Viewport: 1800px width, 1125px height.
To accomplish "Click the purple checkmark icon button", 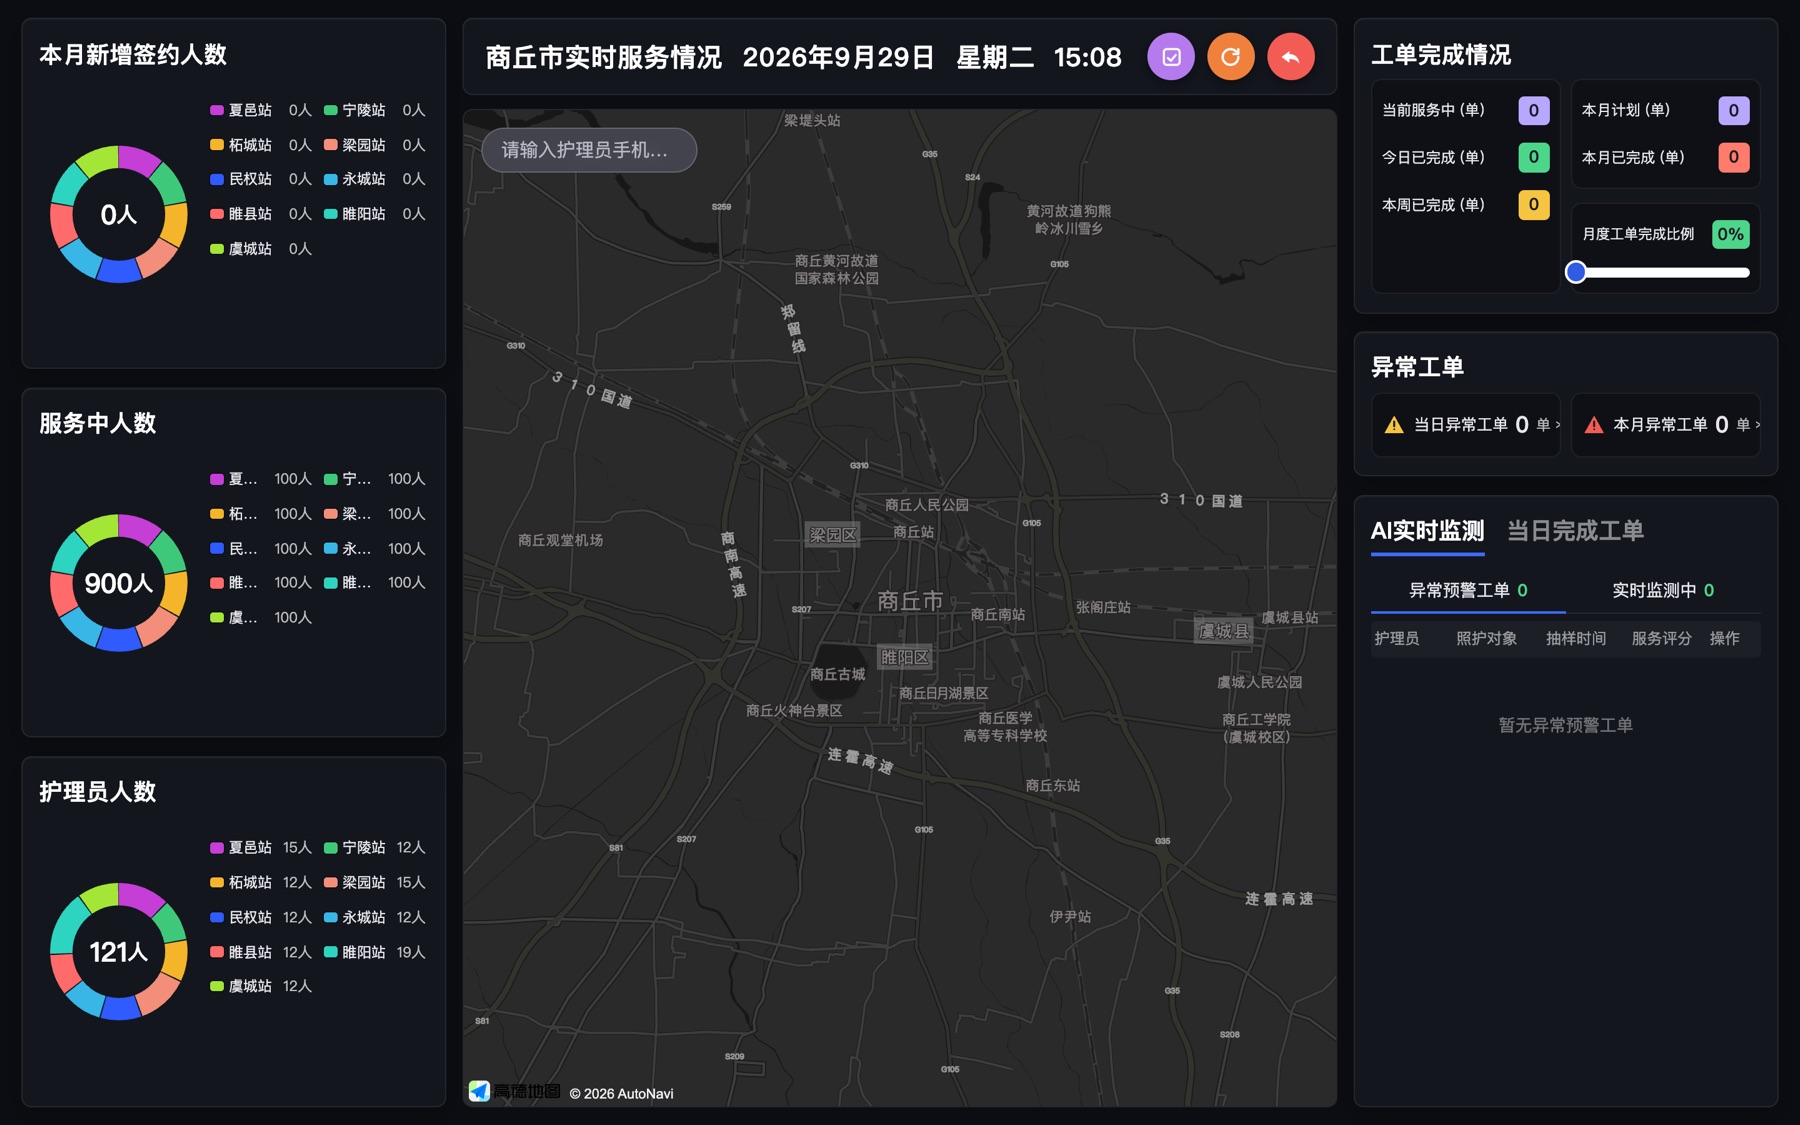I will pos(1171,57).
